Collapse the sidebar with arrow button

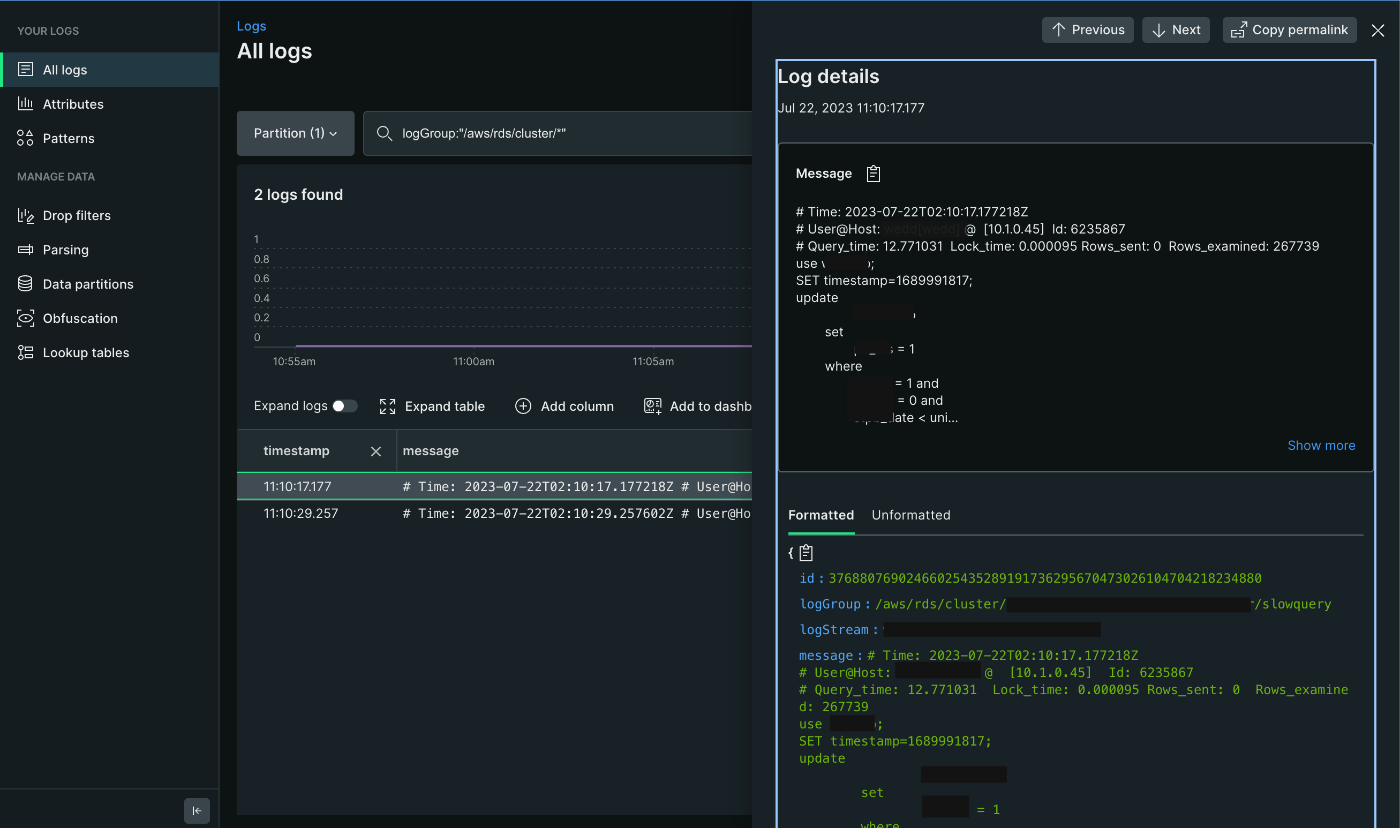click(197, 811)
